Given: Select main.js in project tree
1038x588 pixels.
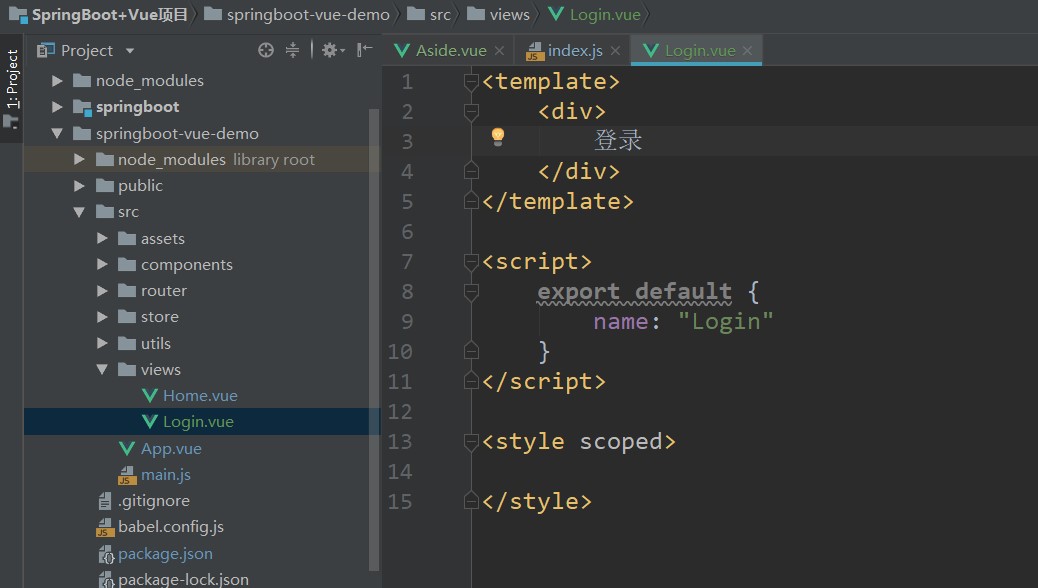Looking at the screenshot, I should [165, 475].
